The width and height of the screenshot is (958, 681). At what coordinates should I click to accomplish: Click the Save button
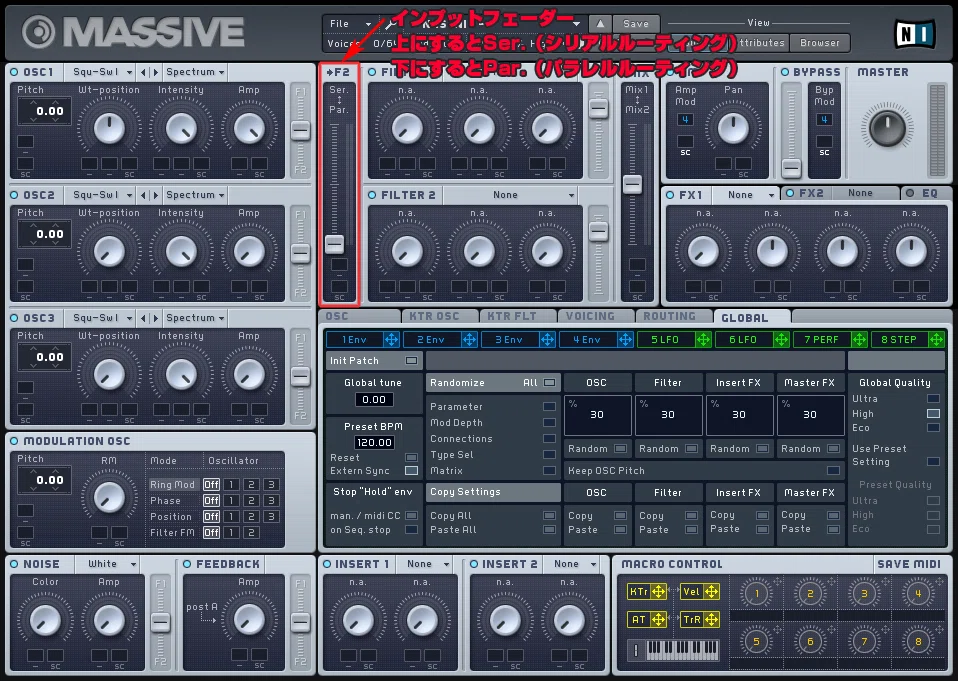[x=636, y=23]
